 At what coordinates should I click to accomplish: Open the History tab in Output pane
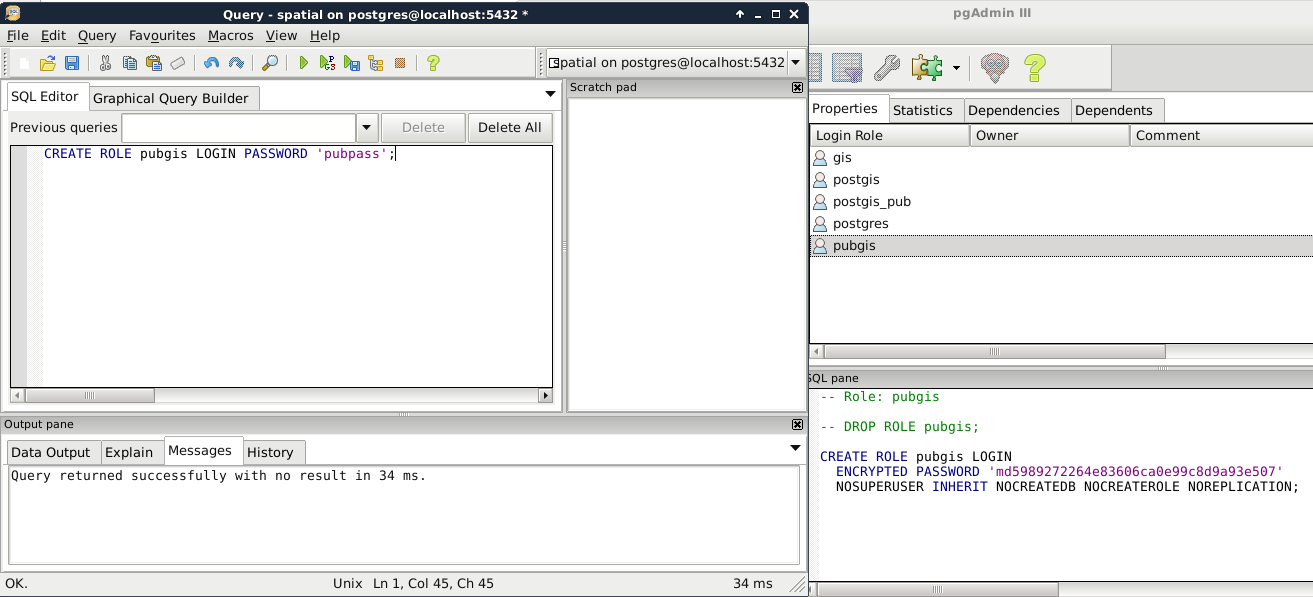(x=270, y=452)
